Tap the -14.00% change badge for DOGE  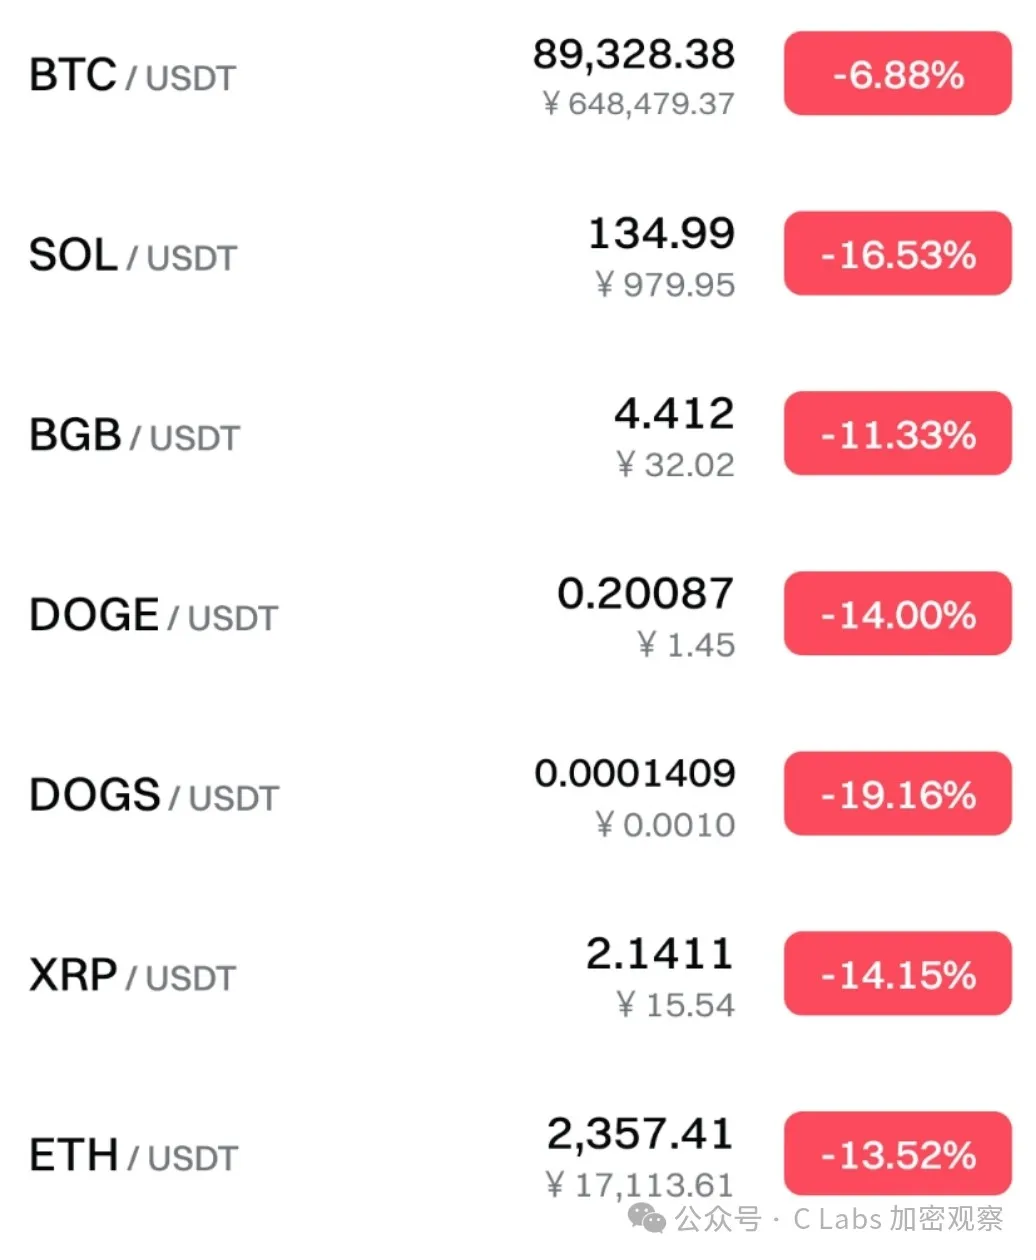(897, 614)
